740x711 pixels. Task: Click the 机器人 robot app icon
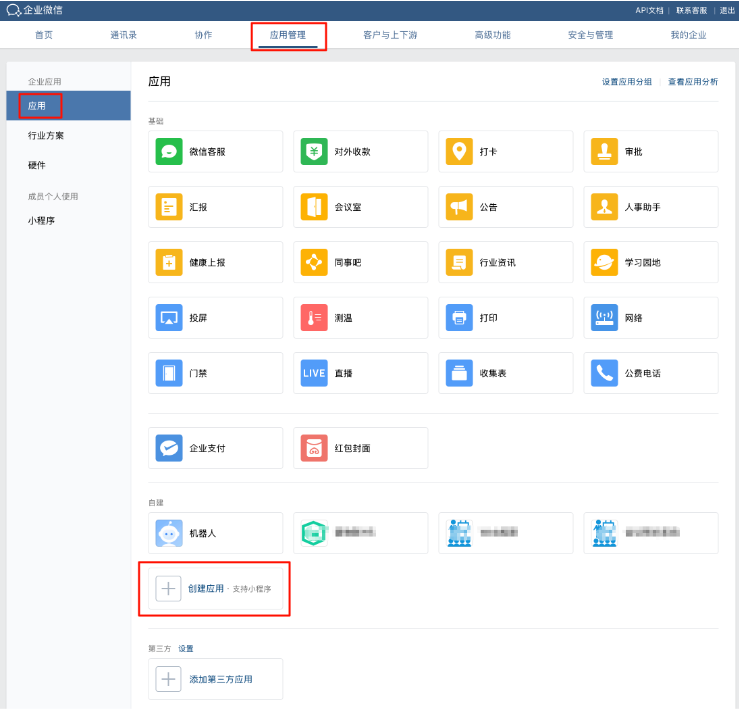[169, 533]
